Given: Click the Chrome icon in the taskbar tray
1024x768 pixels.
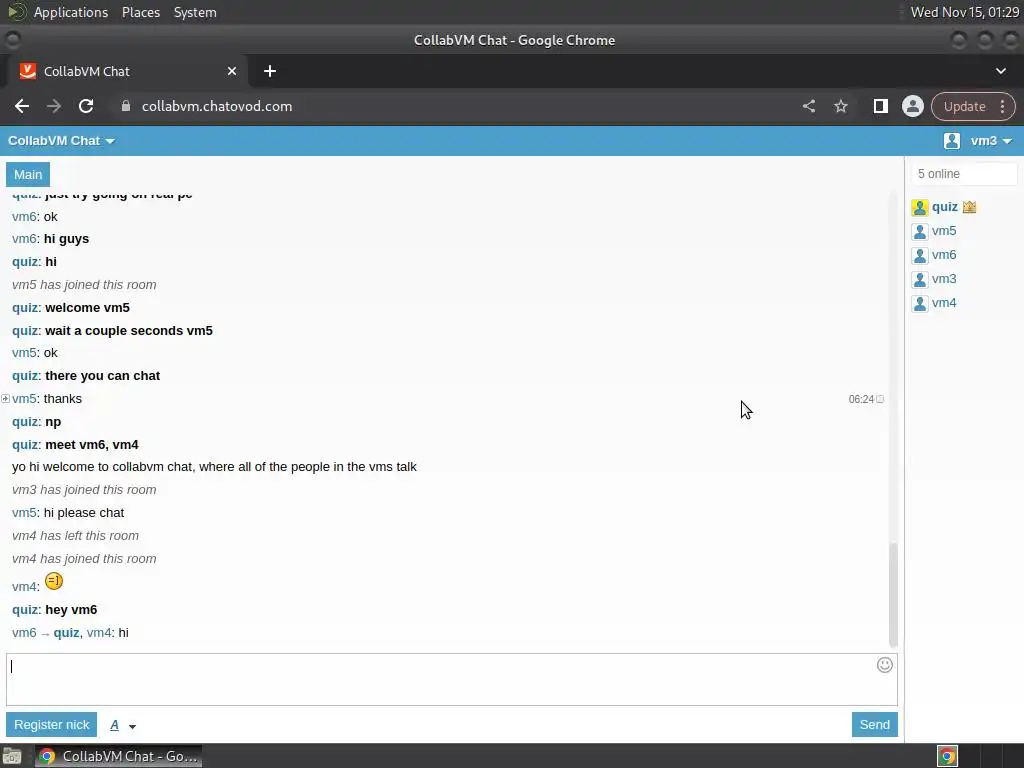Looking at the screenshot, I should click(947, 756).
